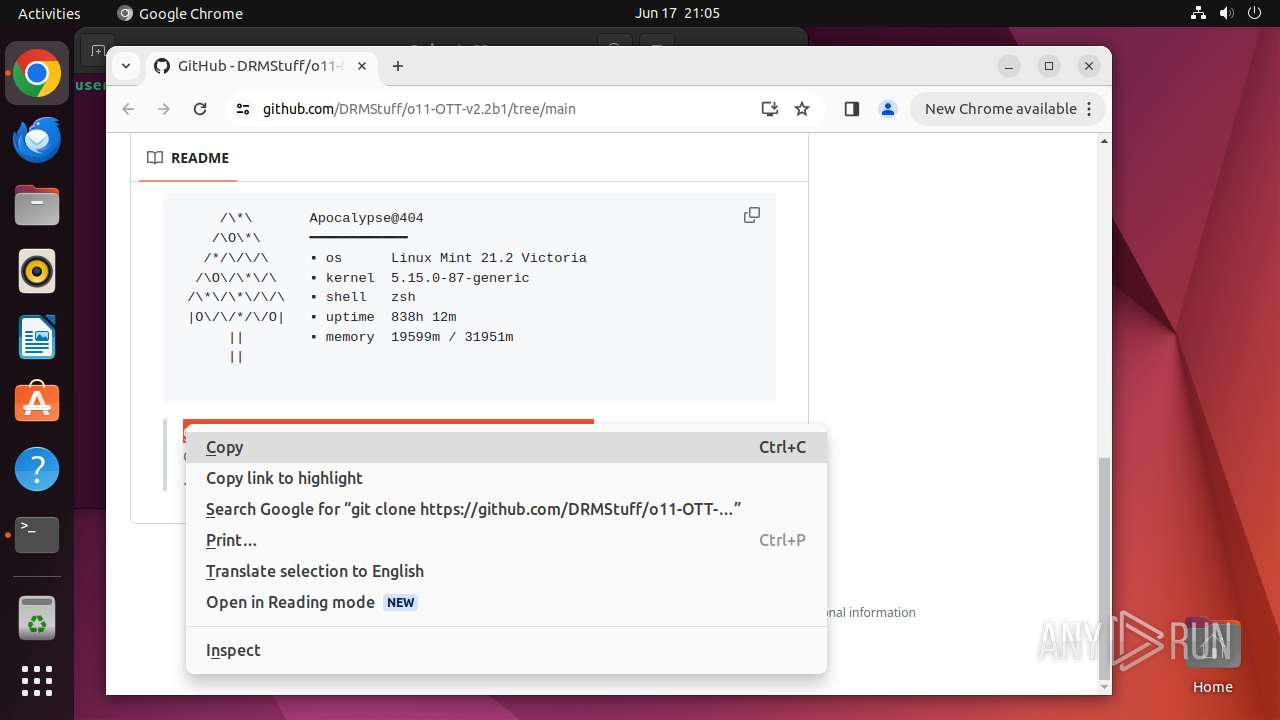Choose Inspect from the context menu
The height and width of the screenshot is (720, 1280).
[506, 650]
